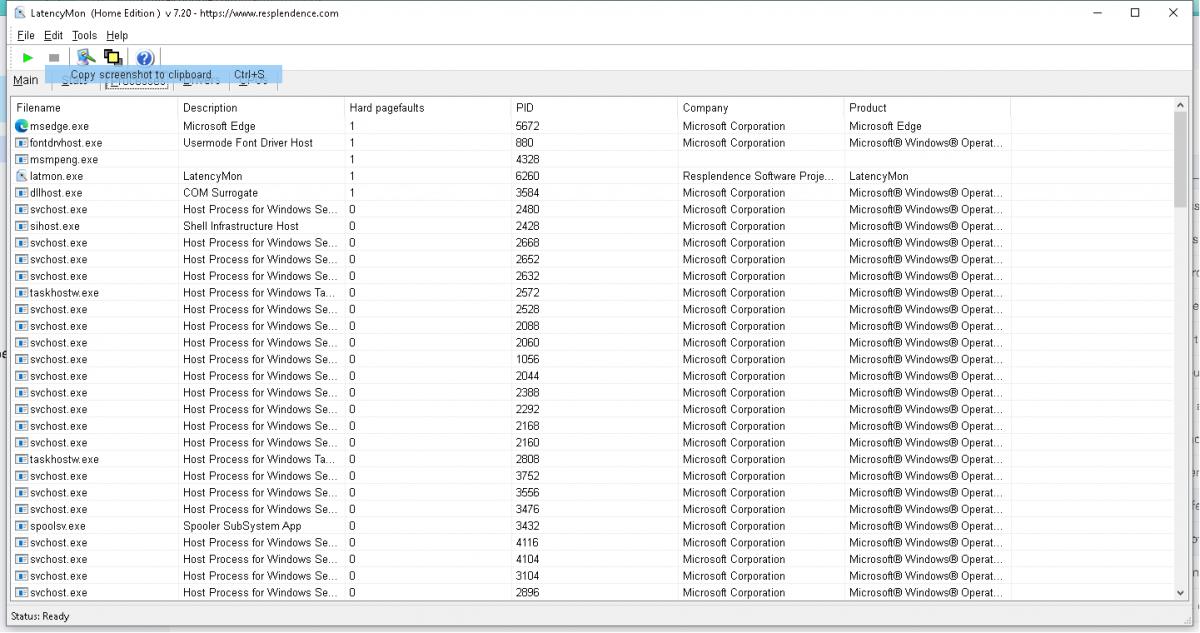Click the "Status: Ready" status bar text
Screen dimensions: 1200x633
(40, 616)
